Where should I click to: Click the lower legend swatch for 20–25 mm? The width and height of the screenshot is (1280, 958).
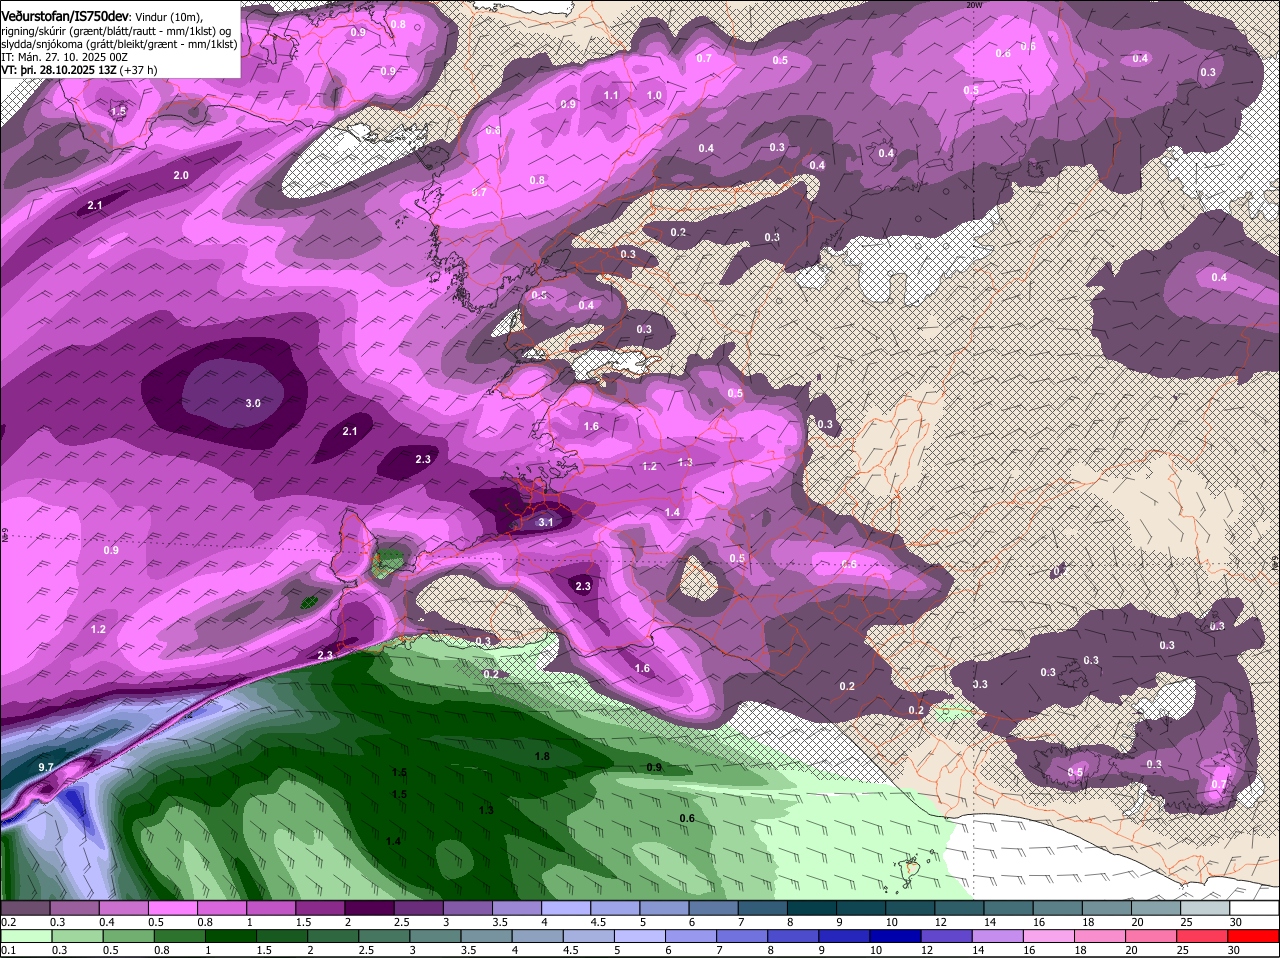click(1150, 936)
